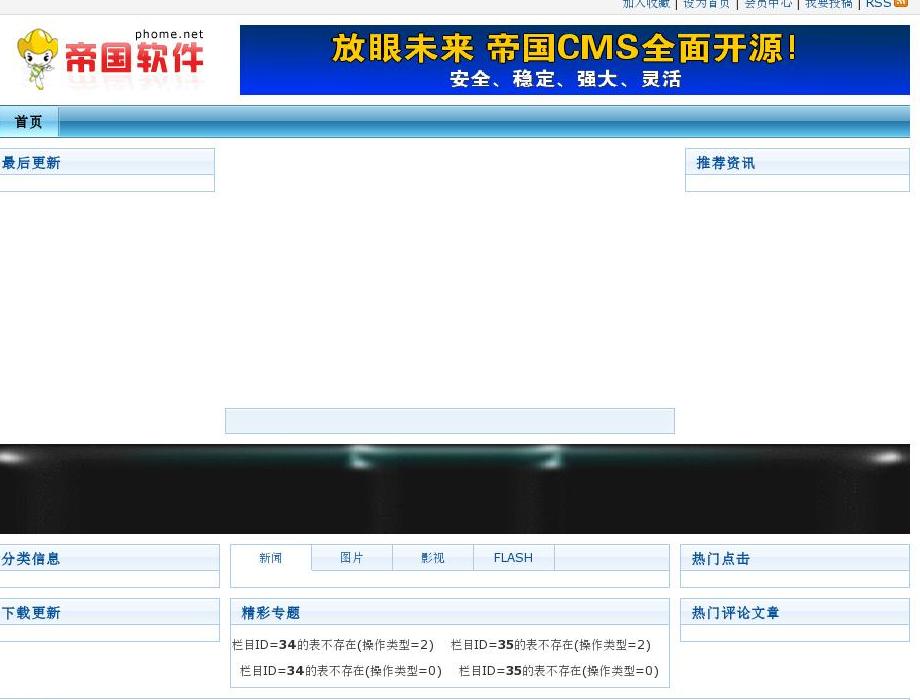Open the 帝国CMS全面开源 banner ad
The image size is (920, 700).
point(574,60)
